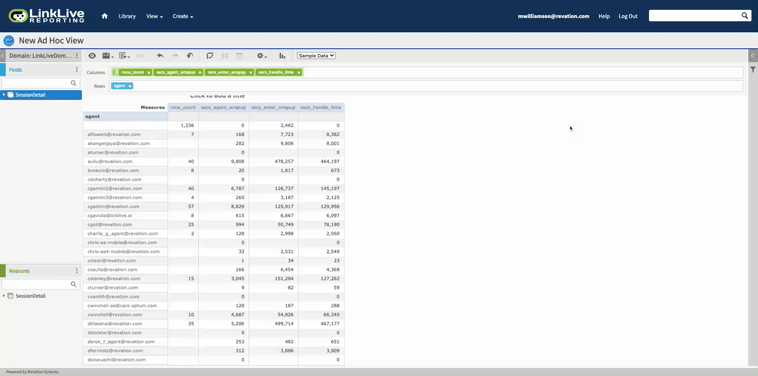The width and height of the screenshot is (758, 376).
Task: Open the Sample Data dropdown
Action: point(316,56)
